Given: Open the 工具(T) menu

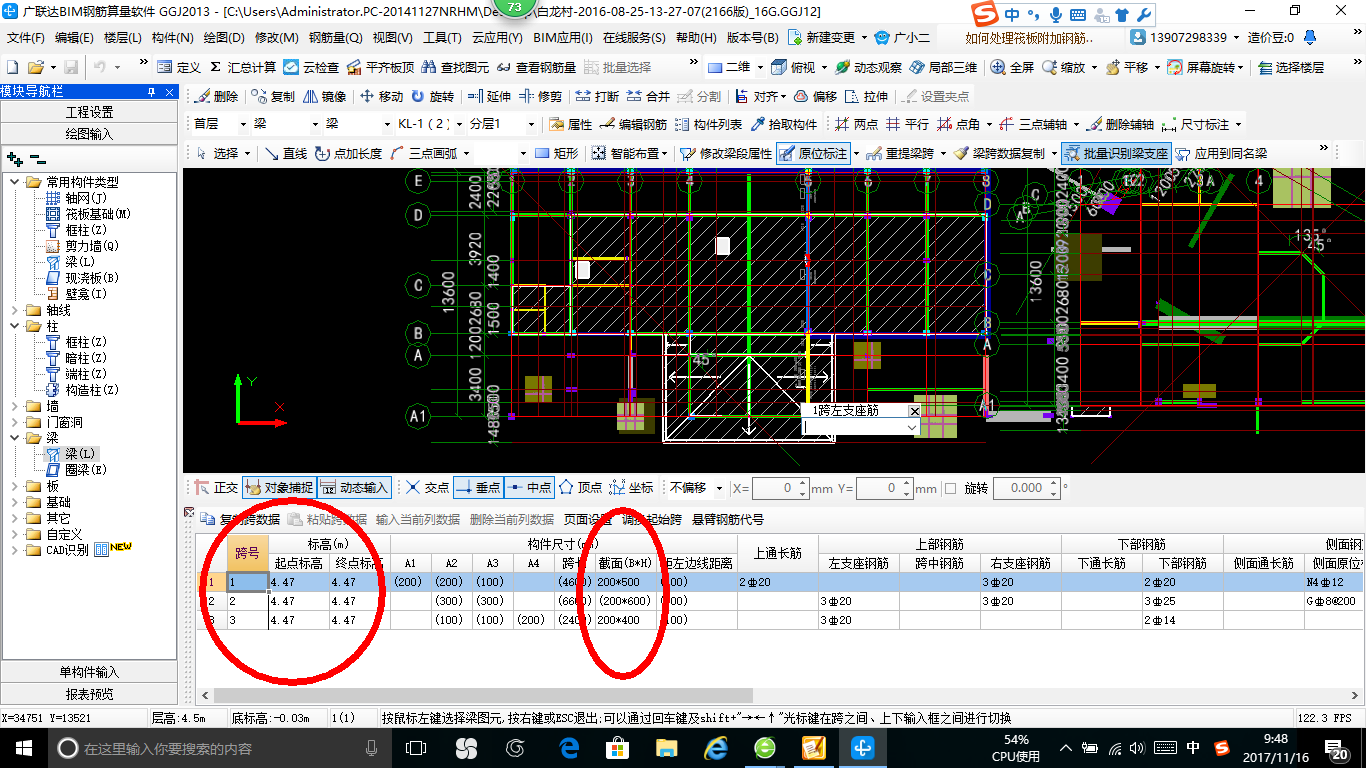Looking at the screenshot, I should pos(442,38).
